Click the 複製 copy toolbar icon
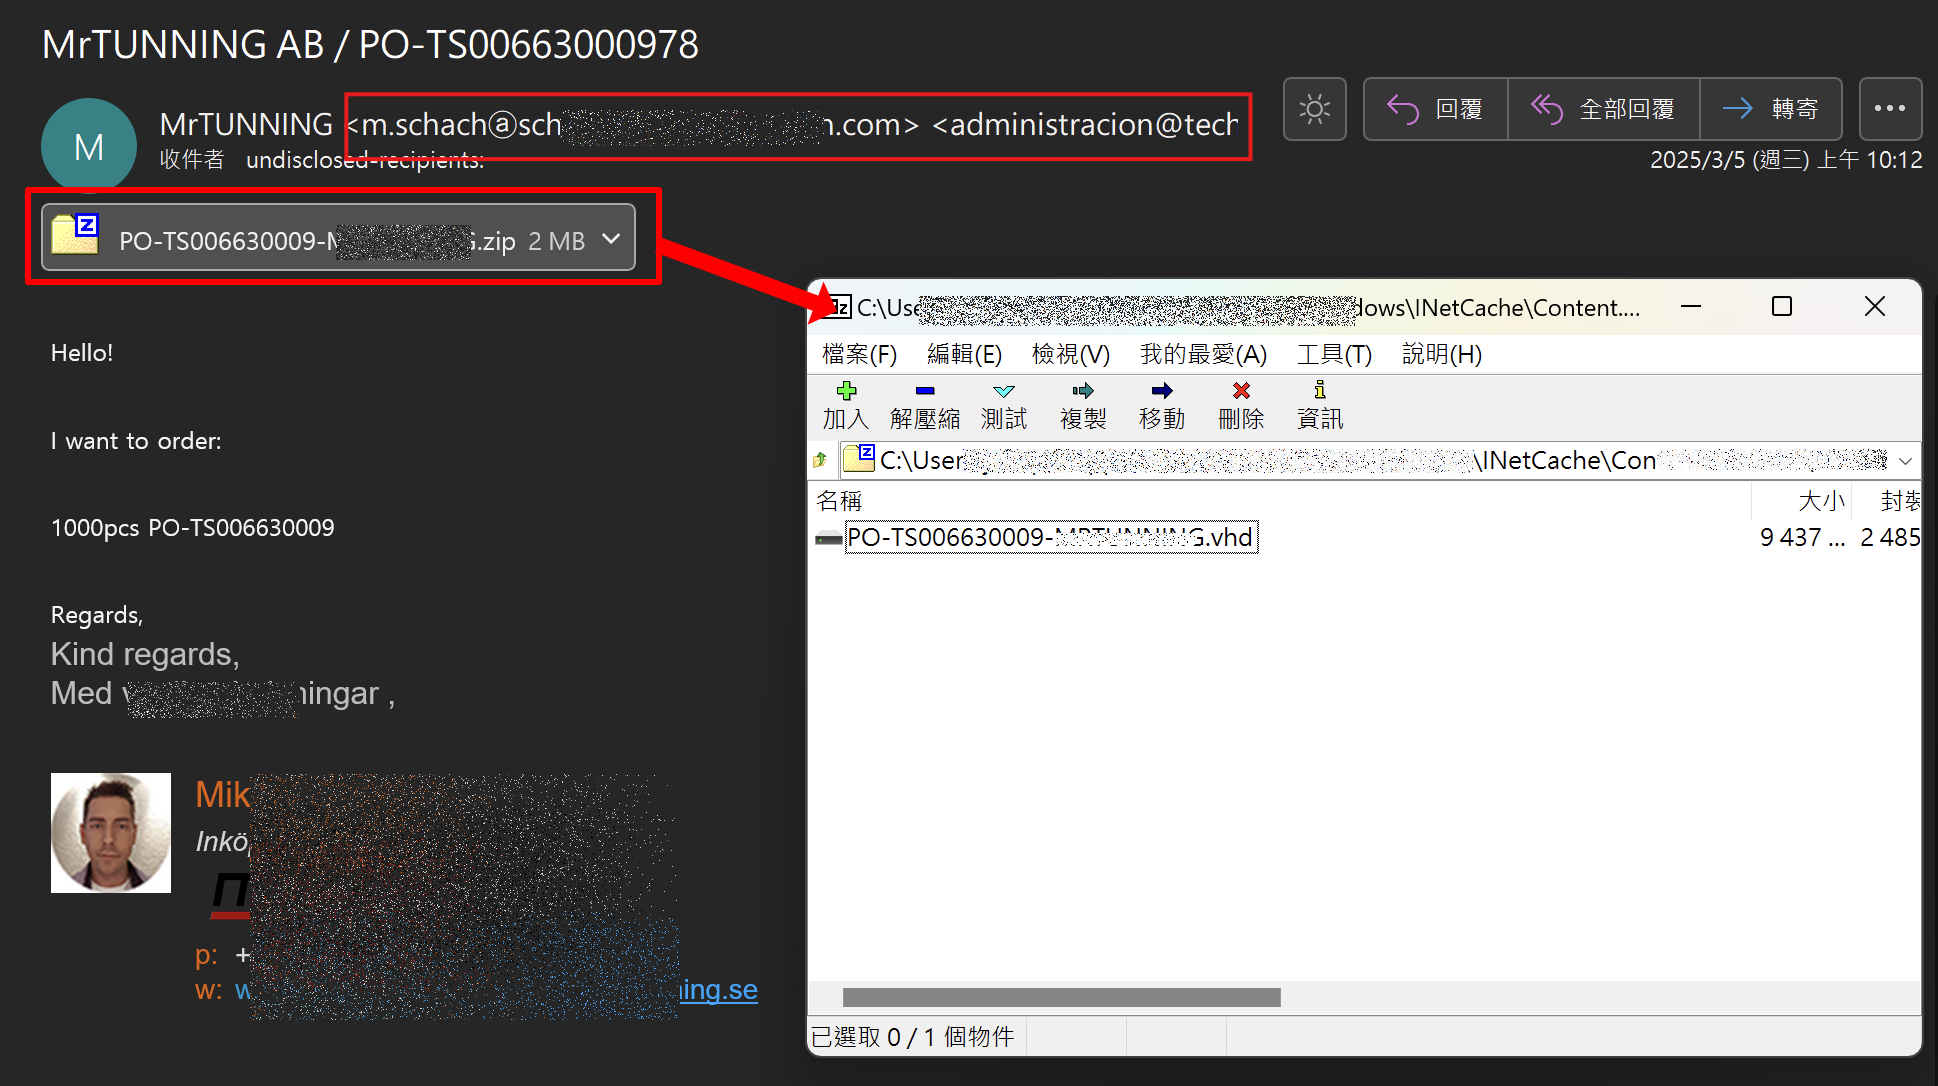 (x=1083, y=405)
